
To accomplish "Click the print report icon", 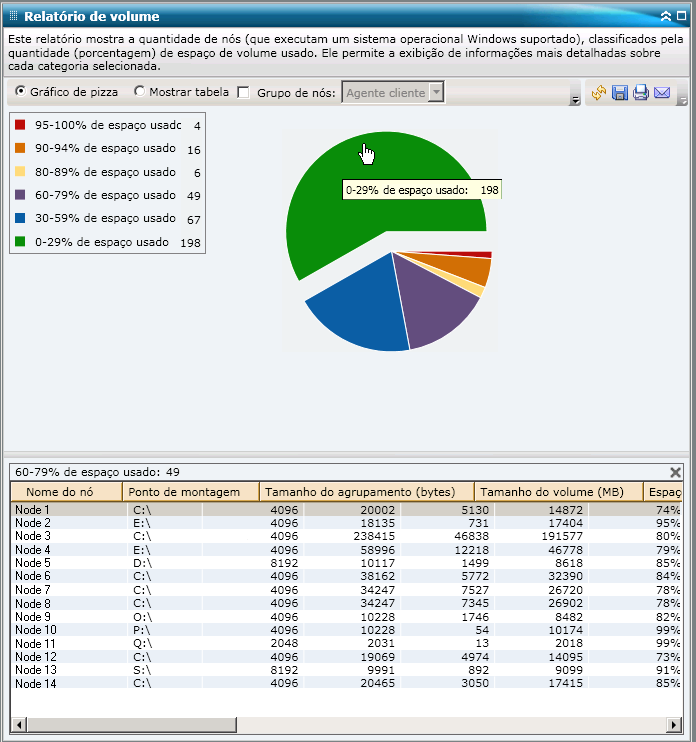I will coord(641,92).
